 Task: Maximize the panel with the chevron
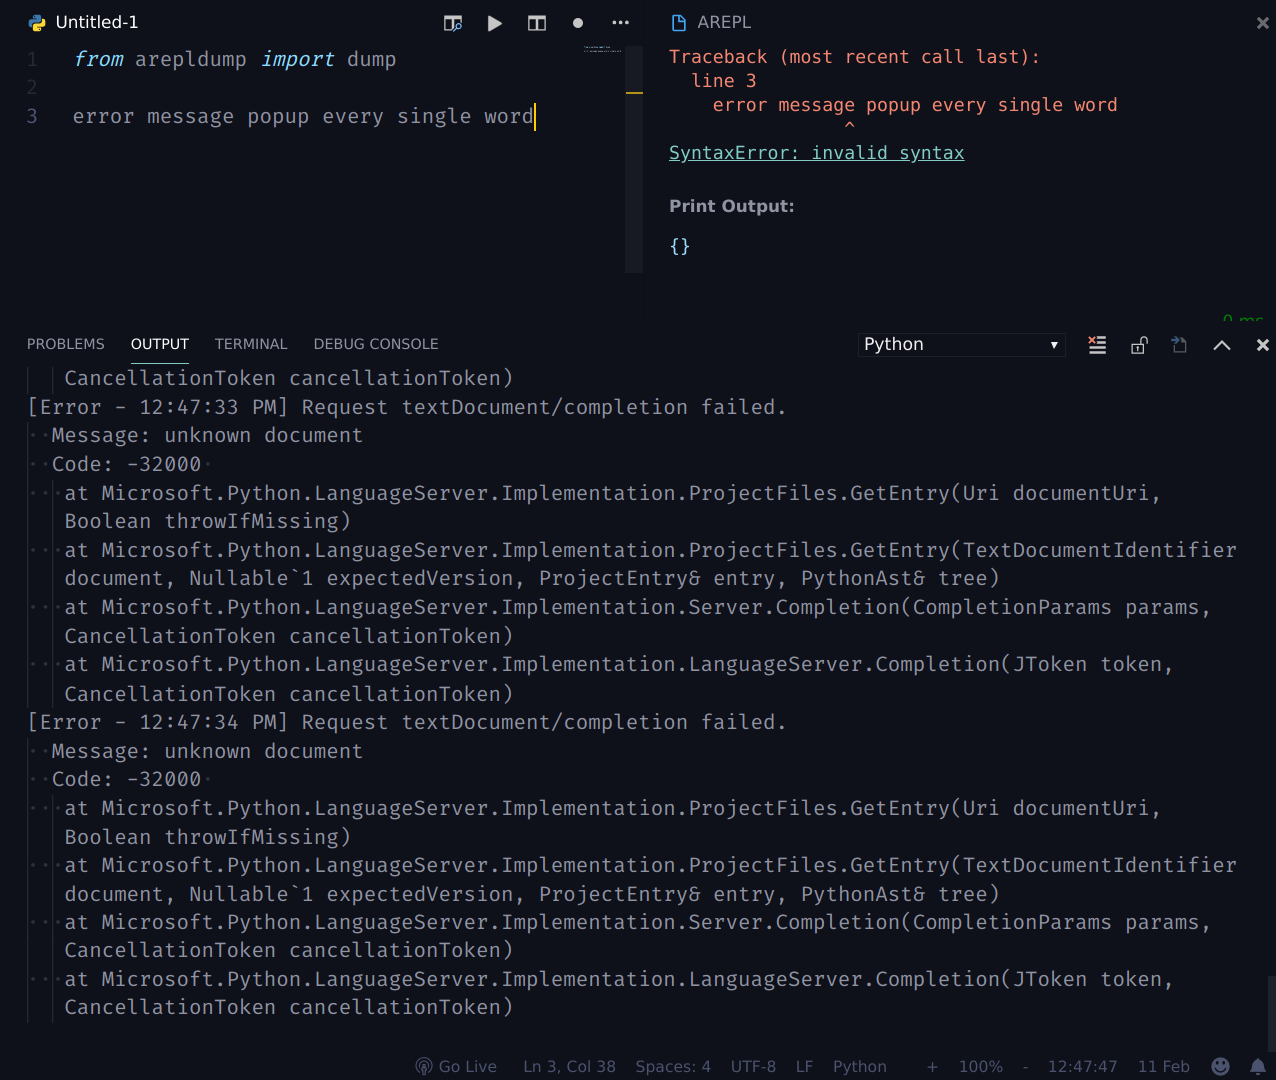[1221, 344]
